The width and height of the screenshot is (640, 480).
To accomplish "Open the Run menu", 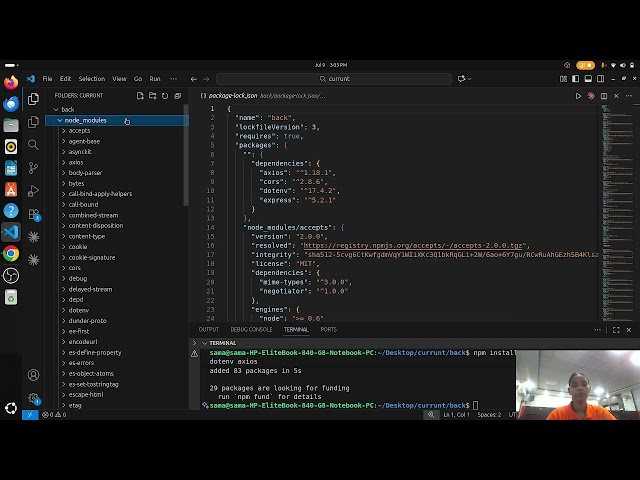I will (x=155, y=79).
